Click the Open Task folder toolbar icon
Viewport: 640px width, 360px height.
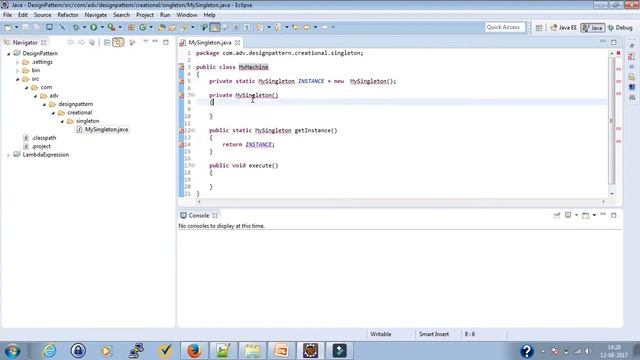tap(172, 27)
